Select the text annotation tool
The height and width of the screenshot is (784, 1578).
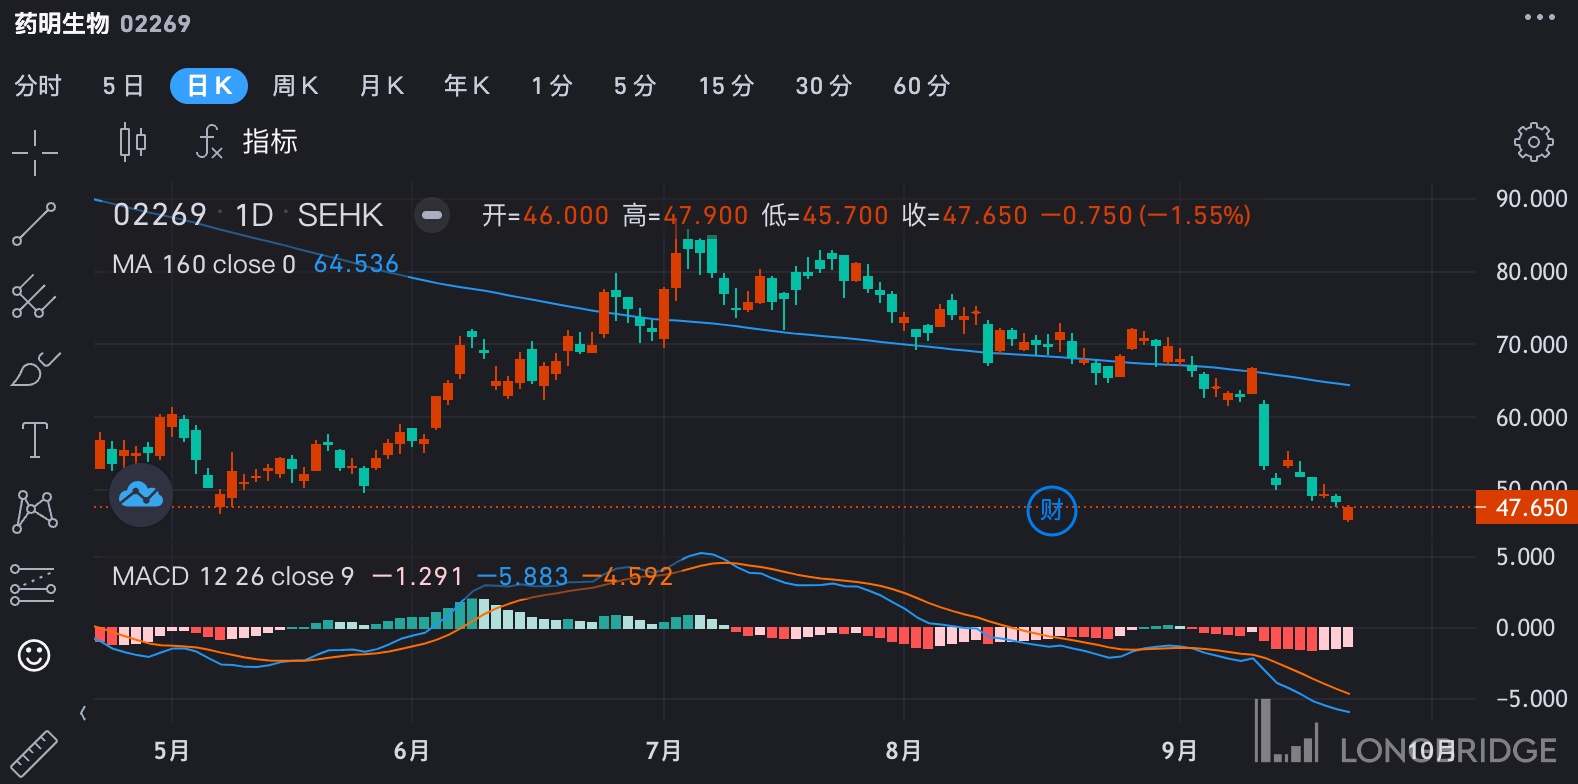tap(34, 440)
